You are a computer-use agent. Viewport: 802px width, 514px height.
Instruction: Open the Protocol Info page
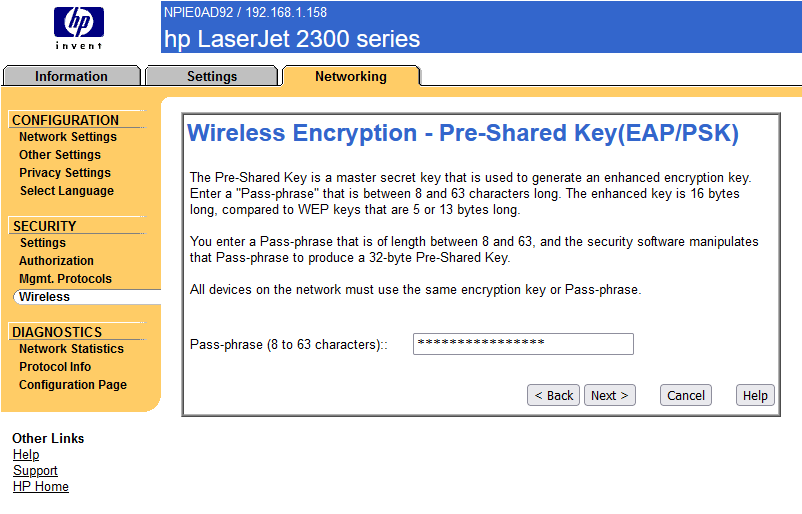point(55,367)
